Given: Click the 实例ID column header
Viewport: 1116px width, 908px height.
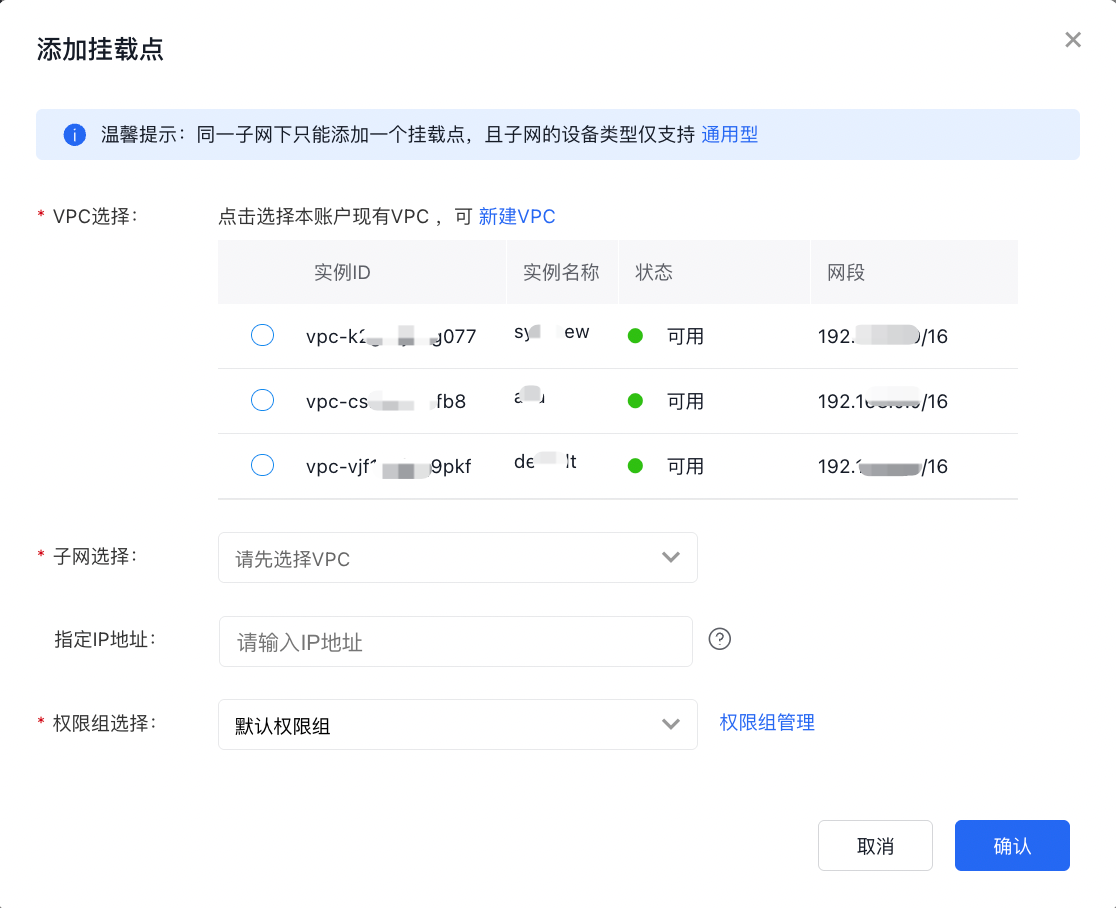Looking at the screenshot, I should (342, 273).
